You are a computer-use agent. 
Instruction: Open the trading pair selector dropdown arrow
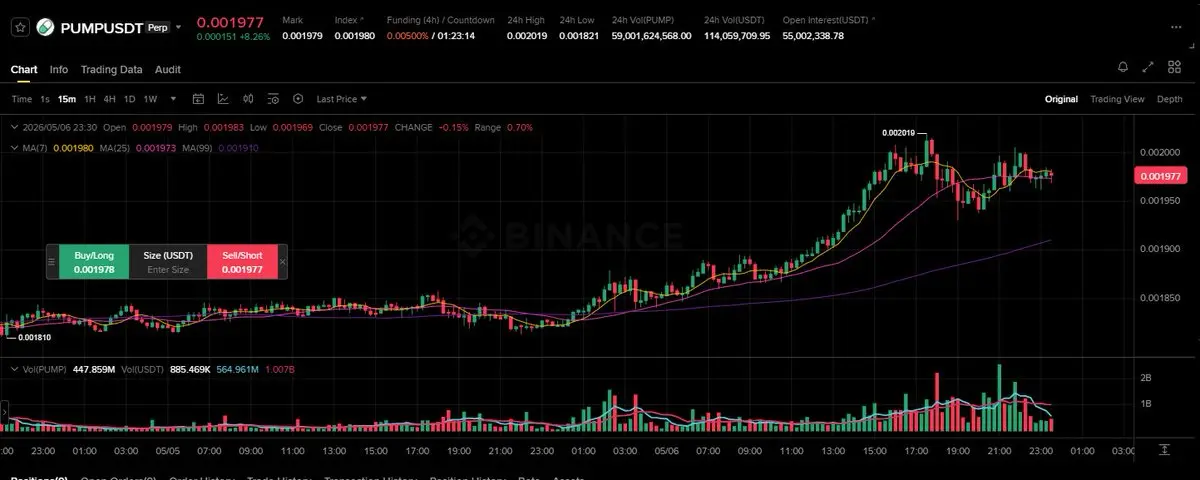[x=178, y=28]
